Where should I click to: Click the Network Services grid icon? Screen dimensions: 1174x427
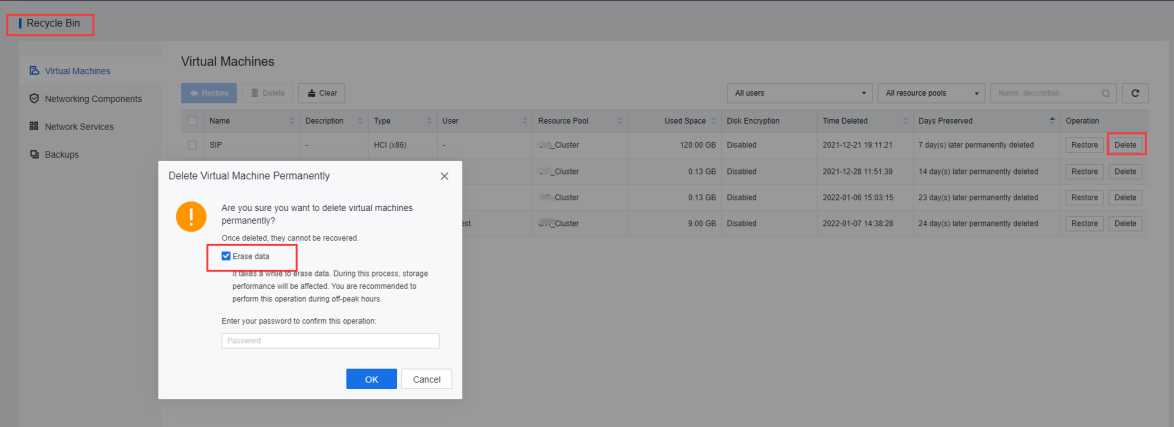34,127
